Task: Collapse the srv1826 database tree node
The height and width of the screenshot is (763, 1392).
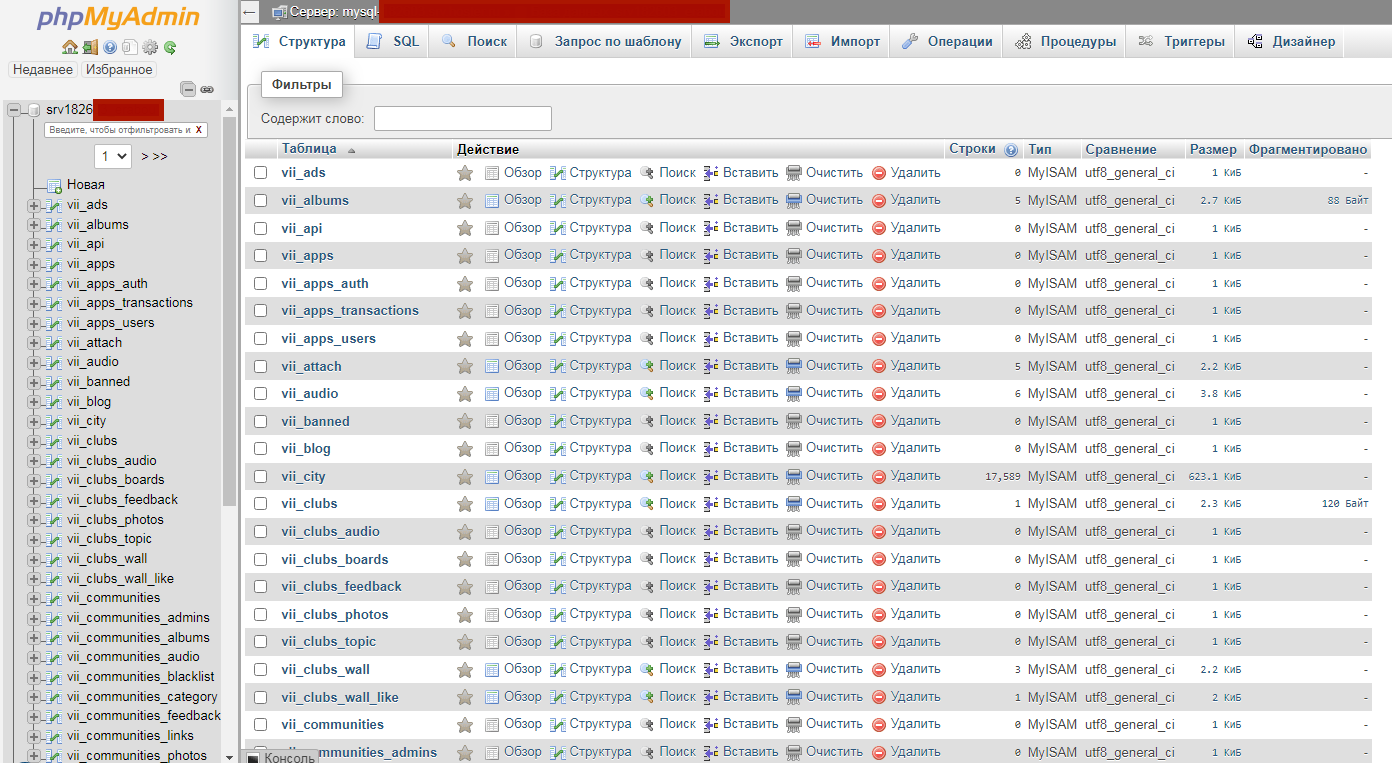Action: (14, 110)
